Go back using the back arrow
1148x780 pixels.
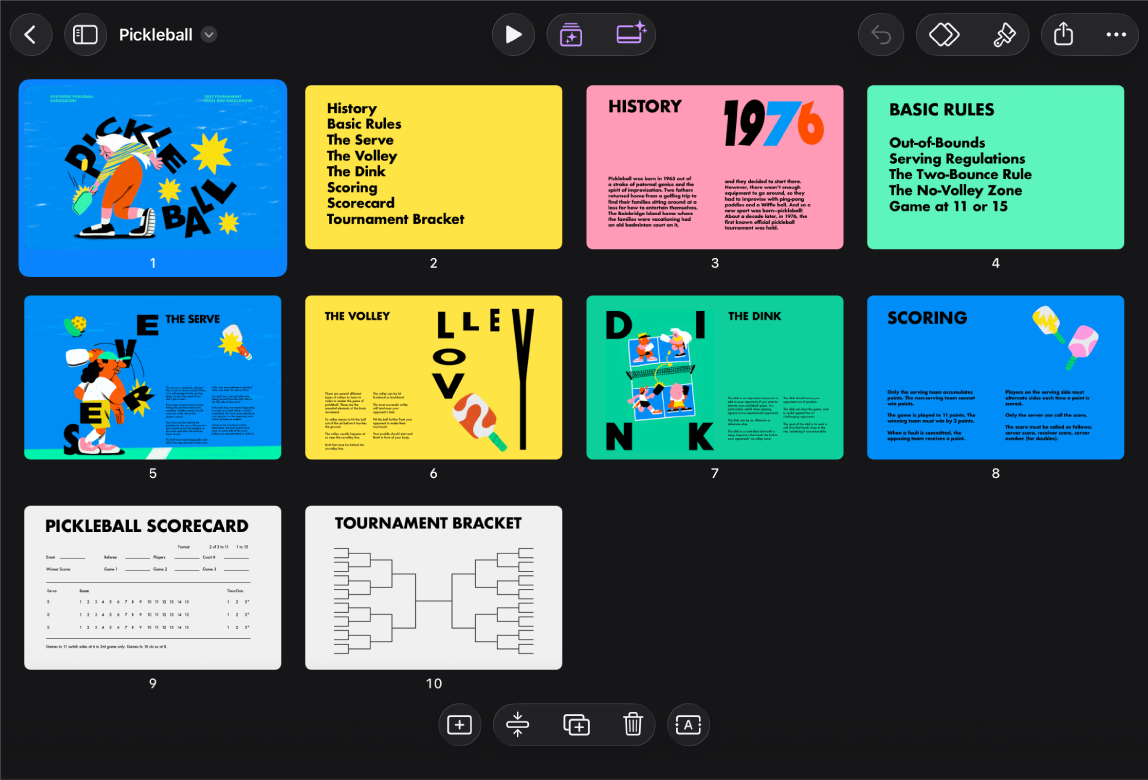[x=31, y=34]
